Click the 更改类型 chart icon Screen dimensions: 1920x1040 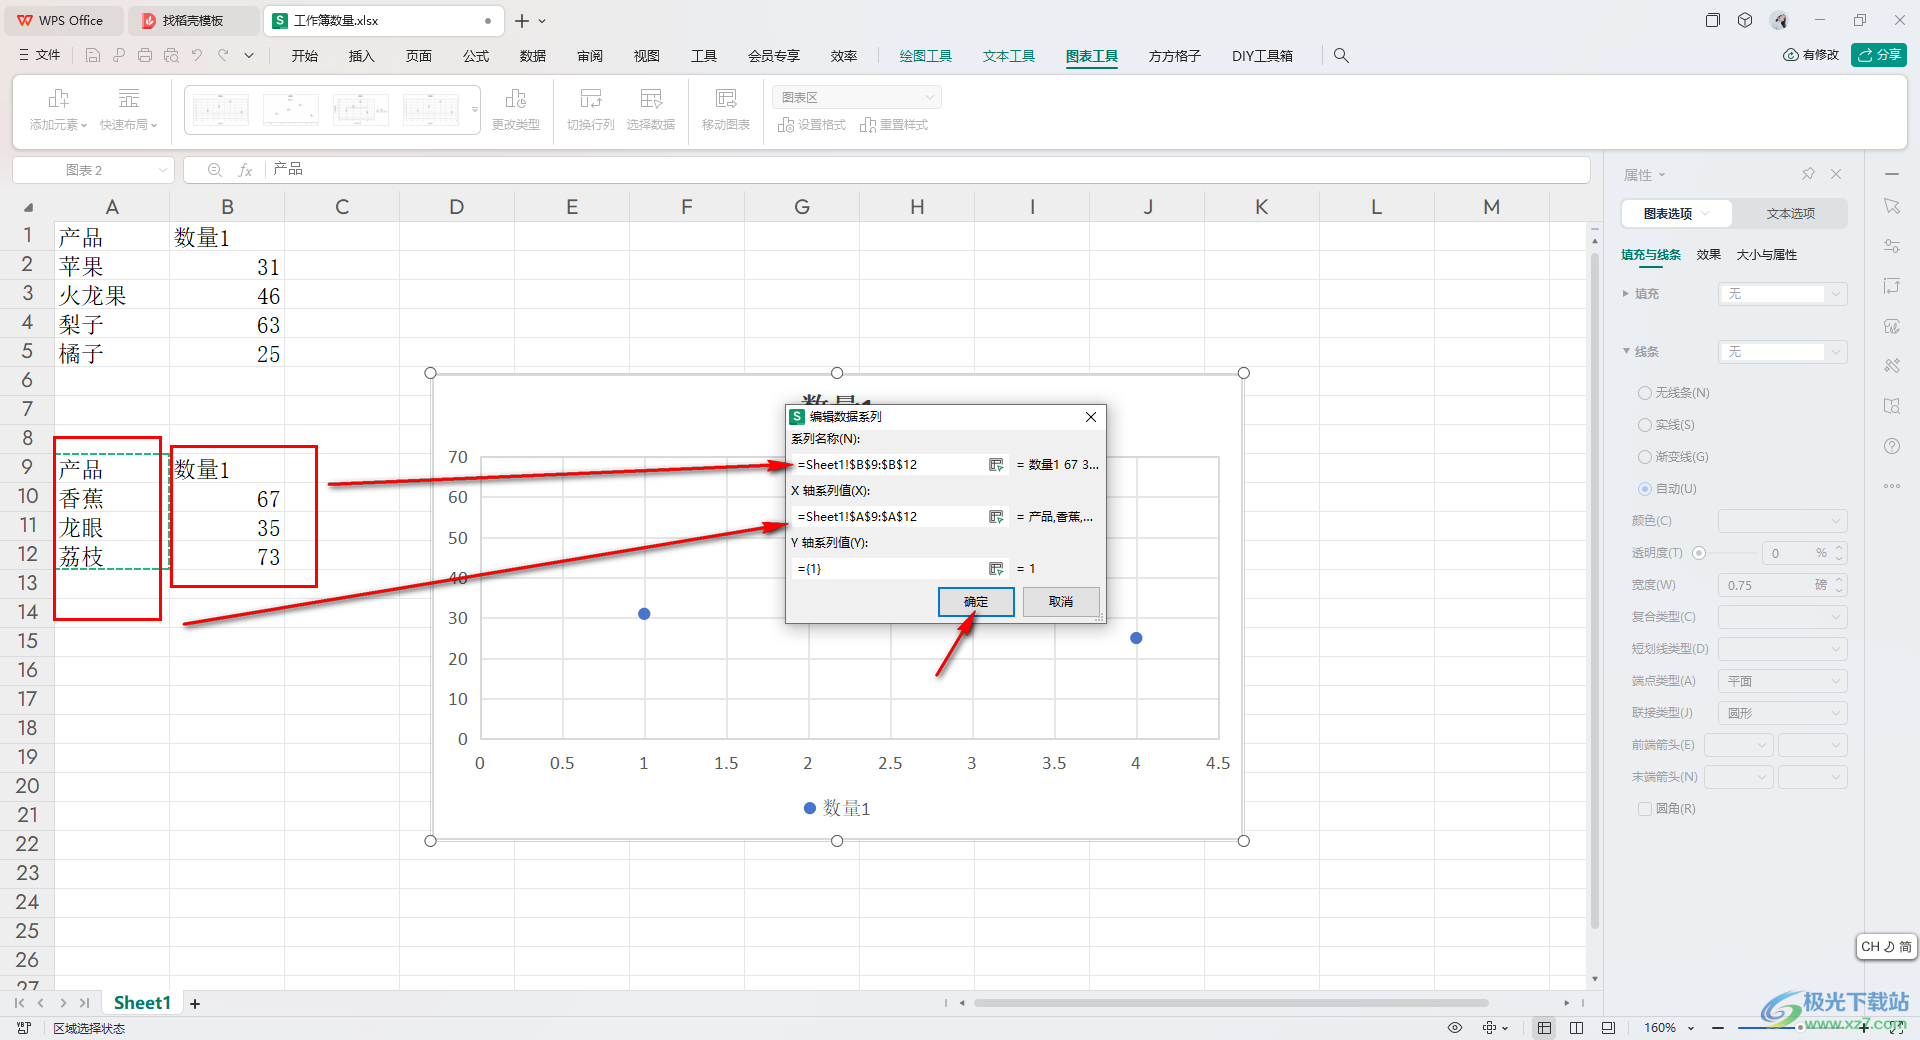516,98
